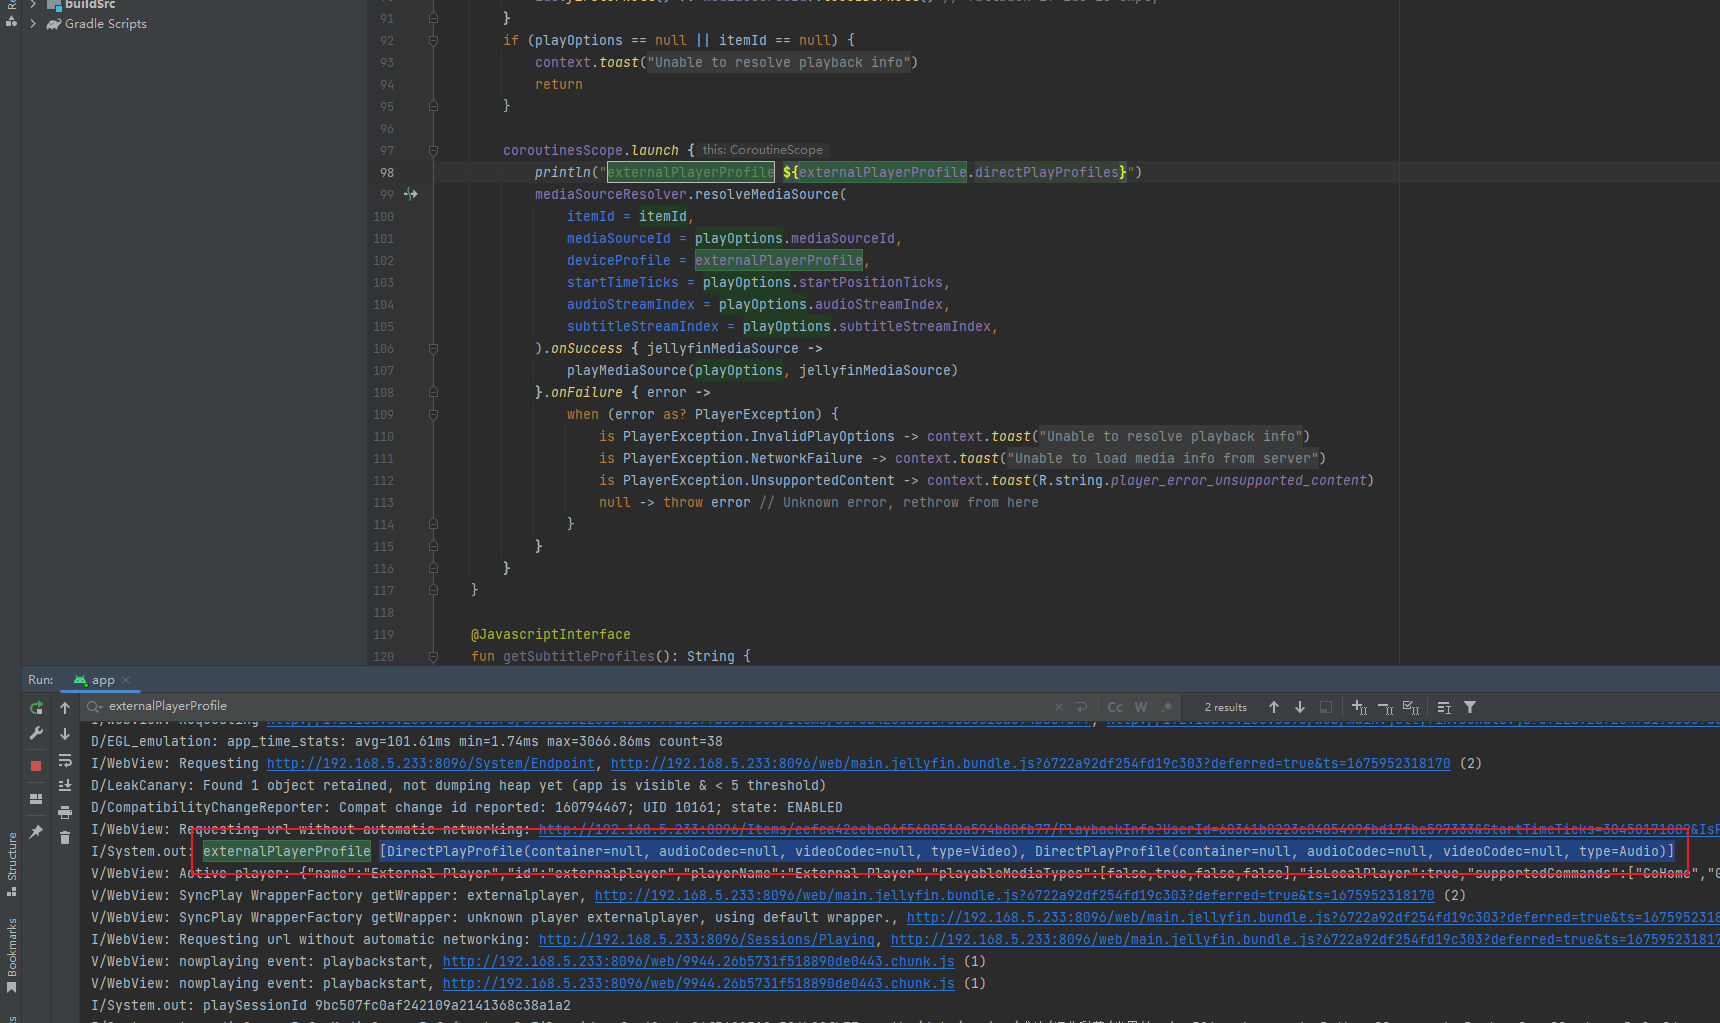Collapse the when block at line 109
Screen dimensions: 1720x1023
point(433,415)
